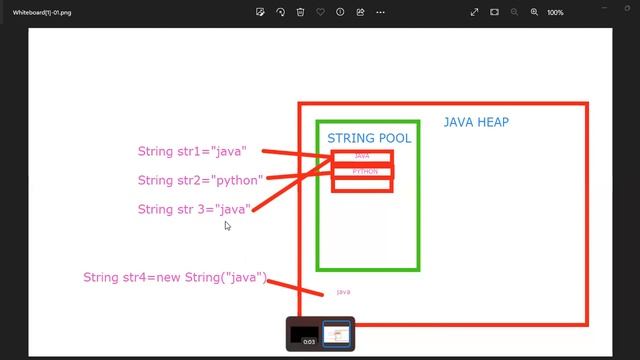Click the String str2="python" text
The image size is (640, 360).
point(200,180)
